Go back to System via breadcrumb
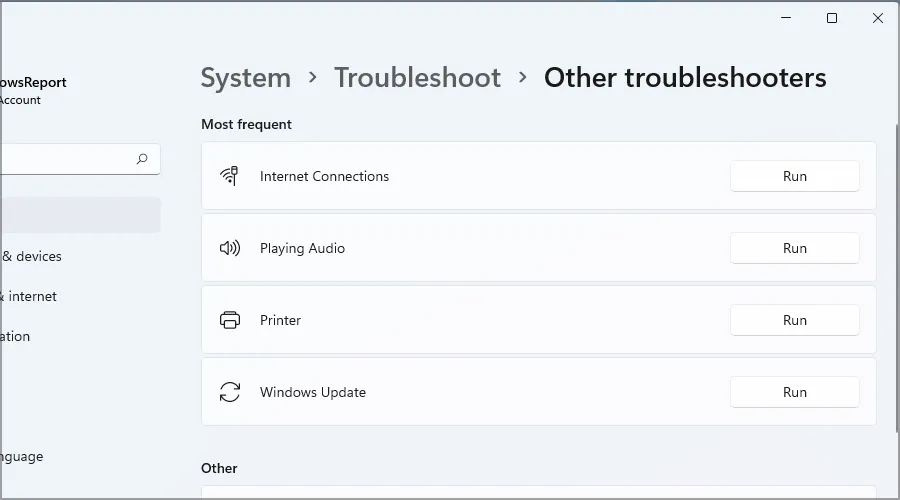Screen dimensions: 900x500 click(x=246, y=78)
